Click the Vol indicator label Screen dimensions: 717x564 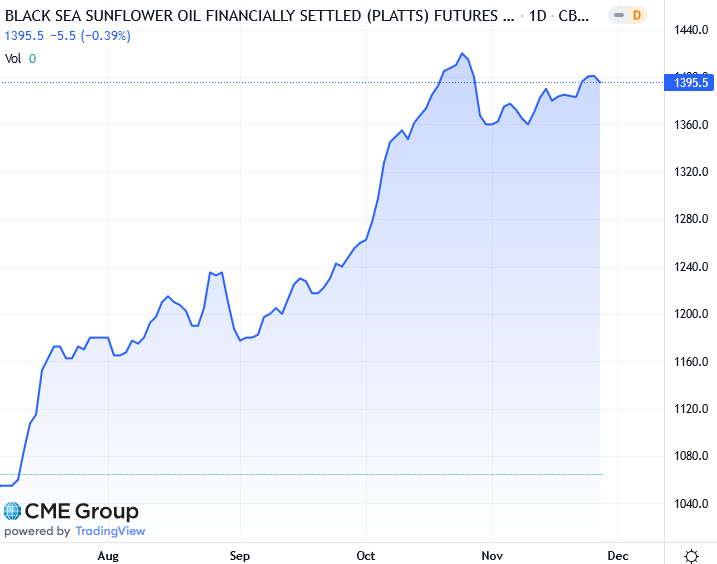(x=13, y=58)
